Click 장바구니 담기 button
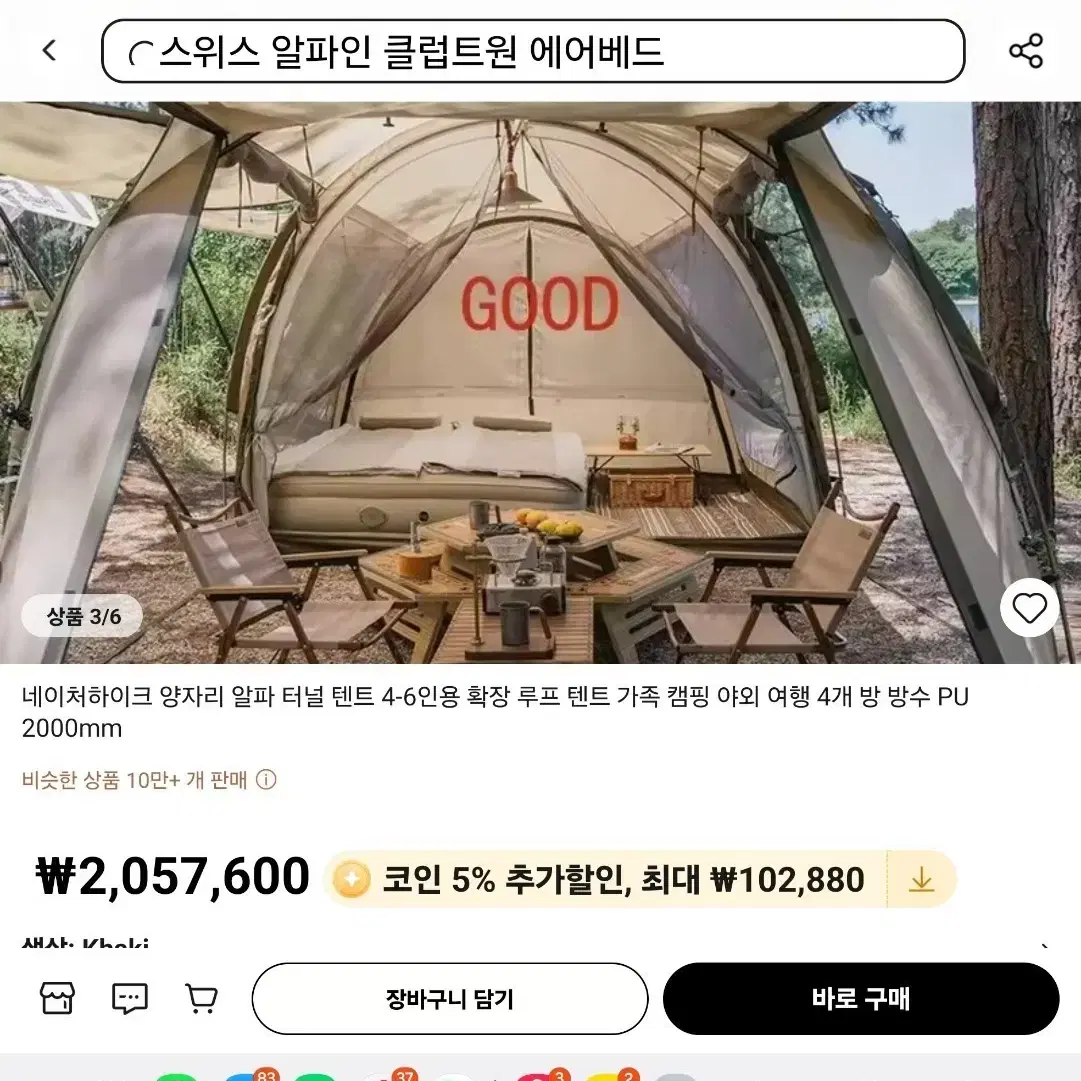The width and height of the screenshot is (1081, 1081). coord(449,999)
